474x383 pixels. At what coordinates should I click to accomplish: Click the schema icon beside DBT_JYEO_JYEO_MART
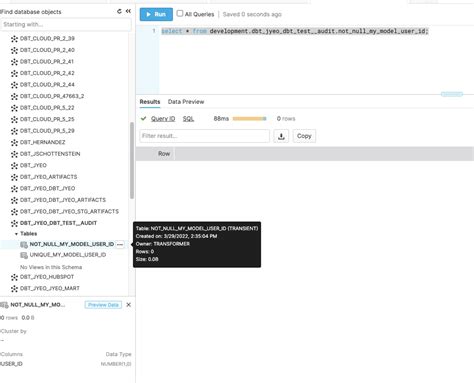(x=14, y=288)
